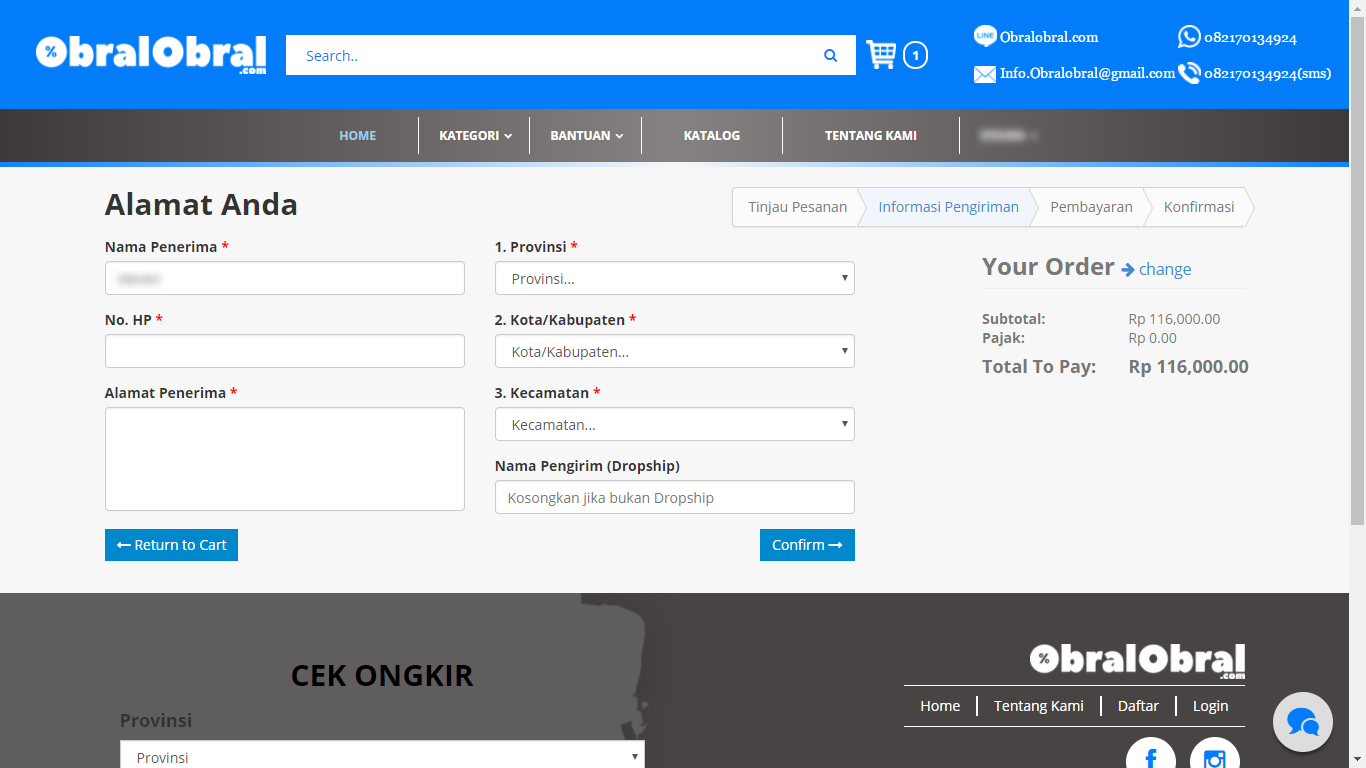Click into the No. HP field

[x=284, y=351]
